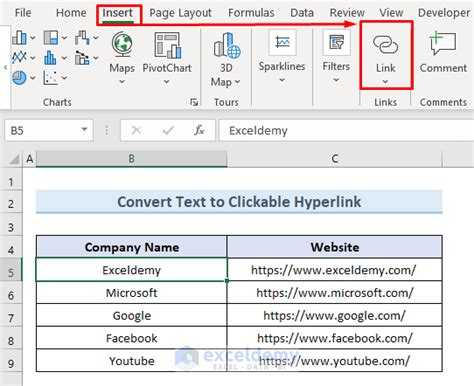Launch the 3D Map tours icon

227,45
